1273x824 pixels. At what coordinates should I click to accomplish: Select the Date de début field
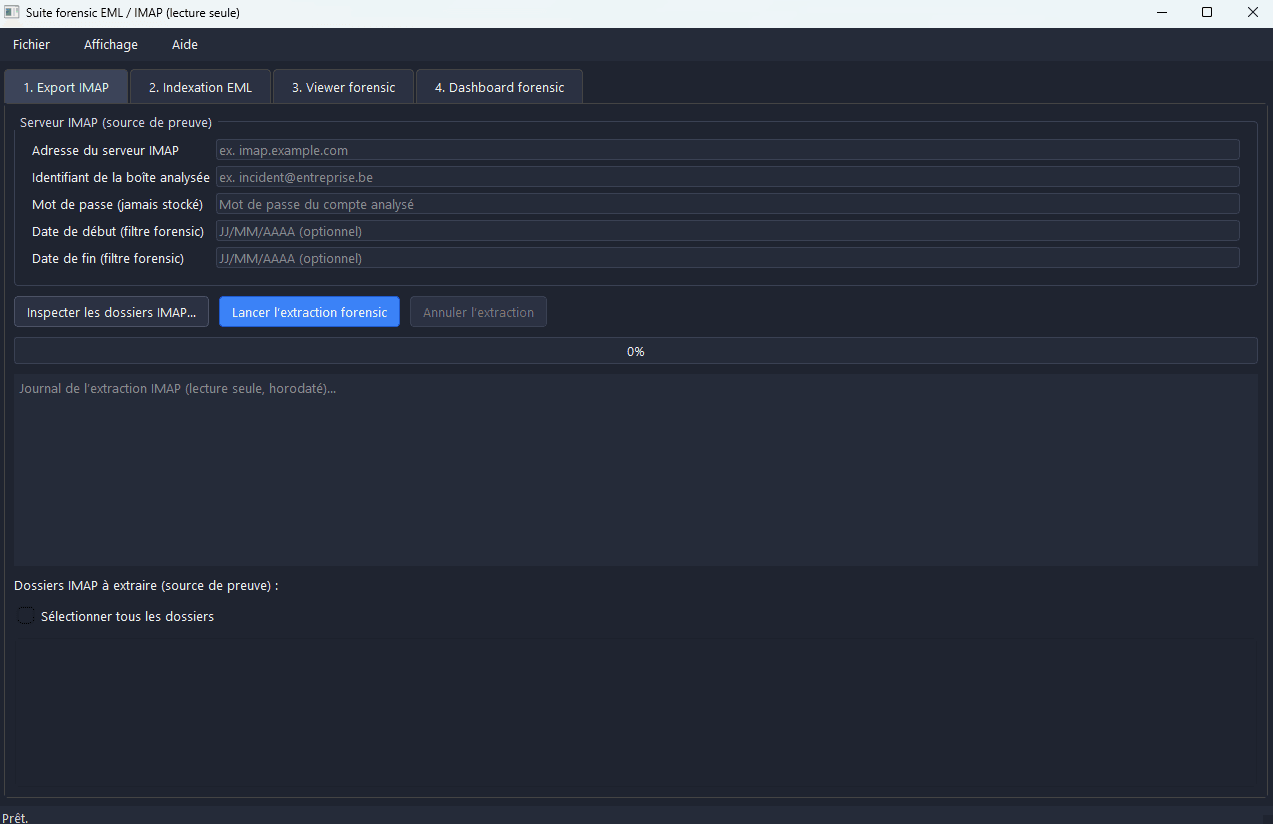[x=727, y=231]
